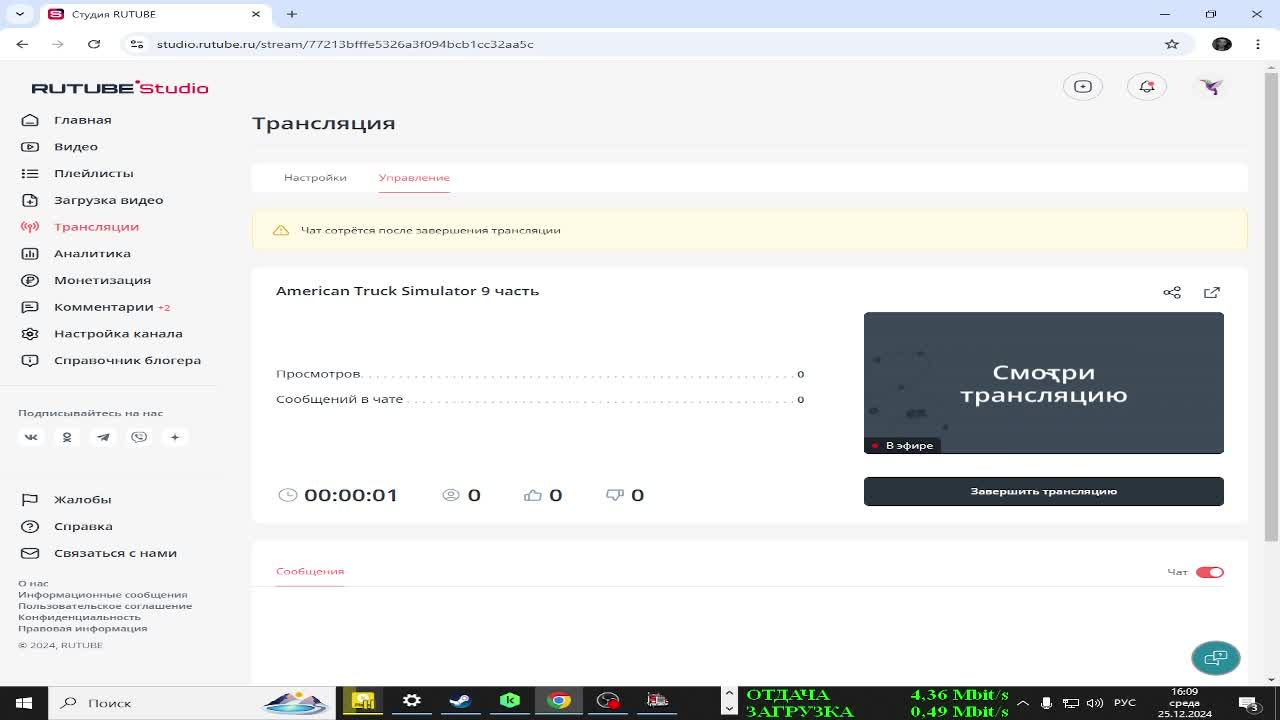Click Завершить трансляцию button

[1044, 491]
